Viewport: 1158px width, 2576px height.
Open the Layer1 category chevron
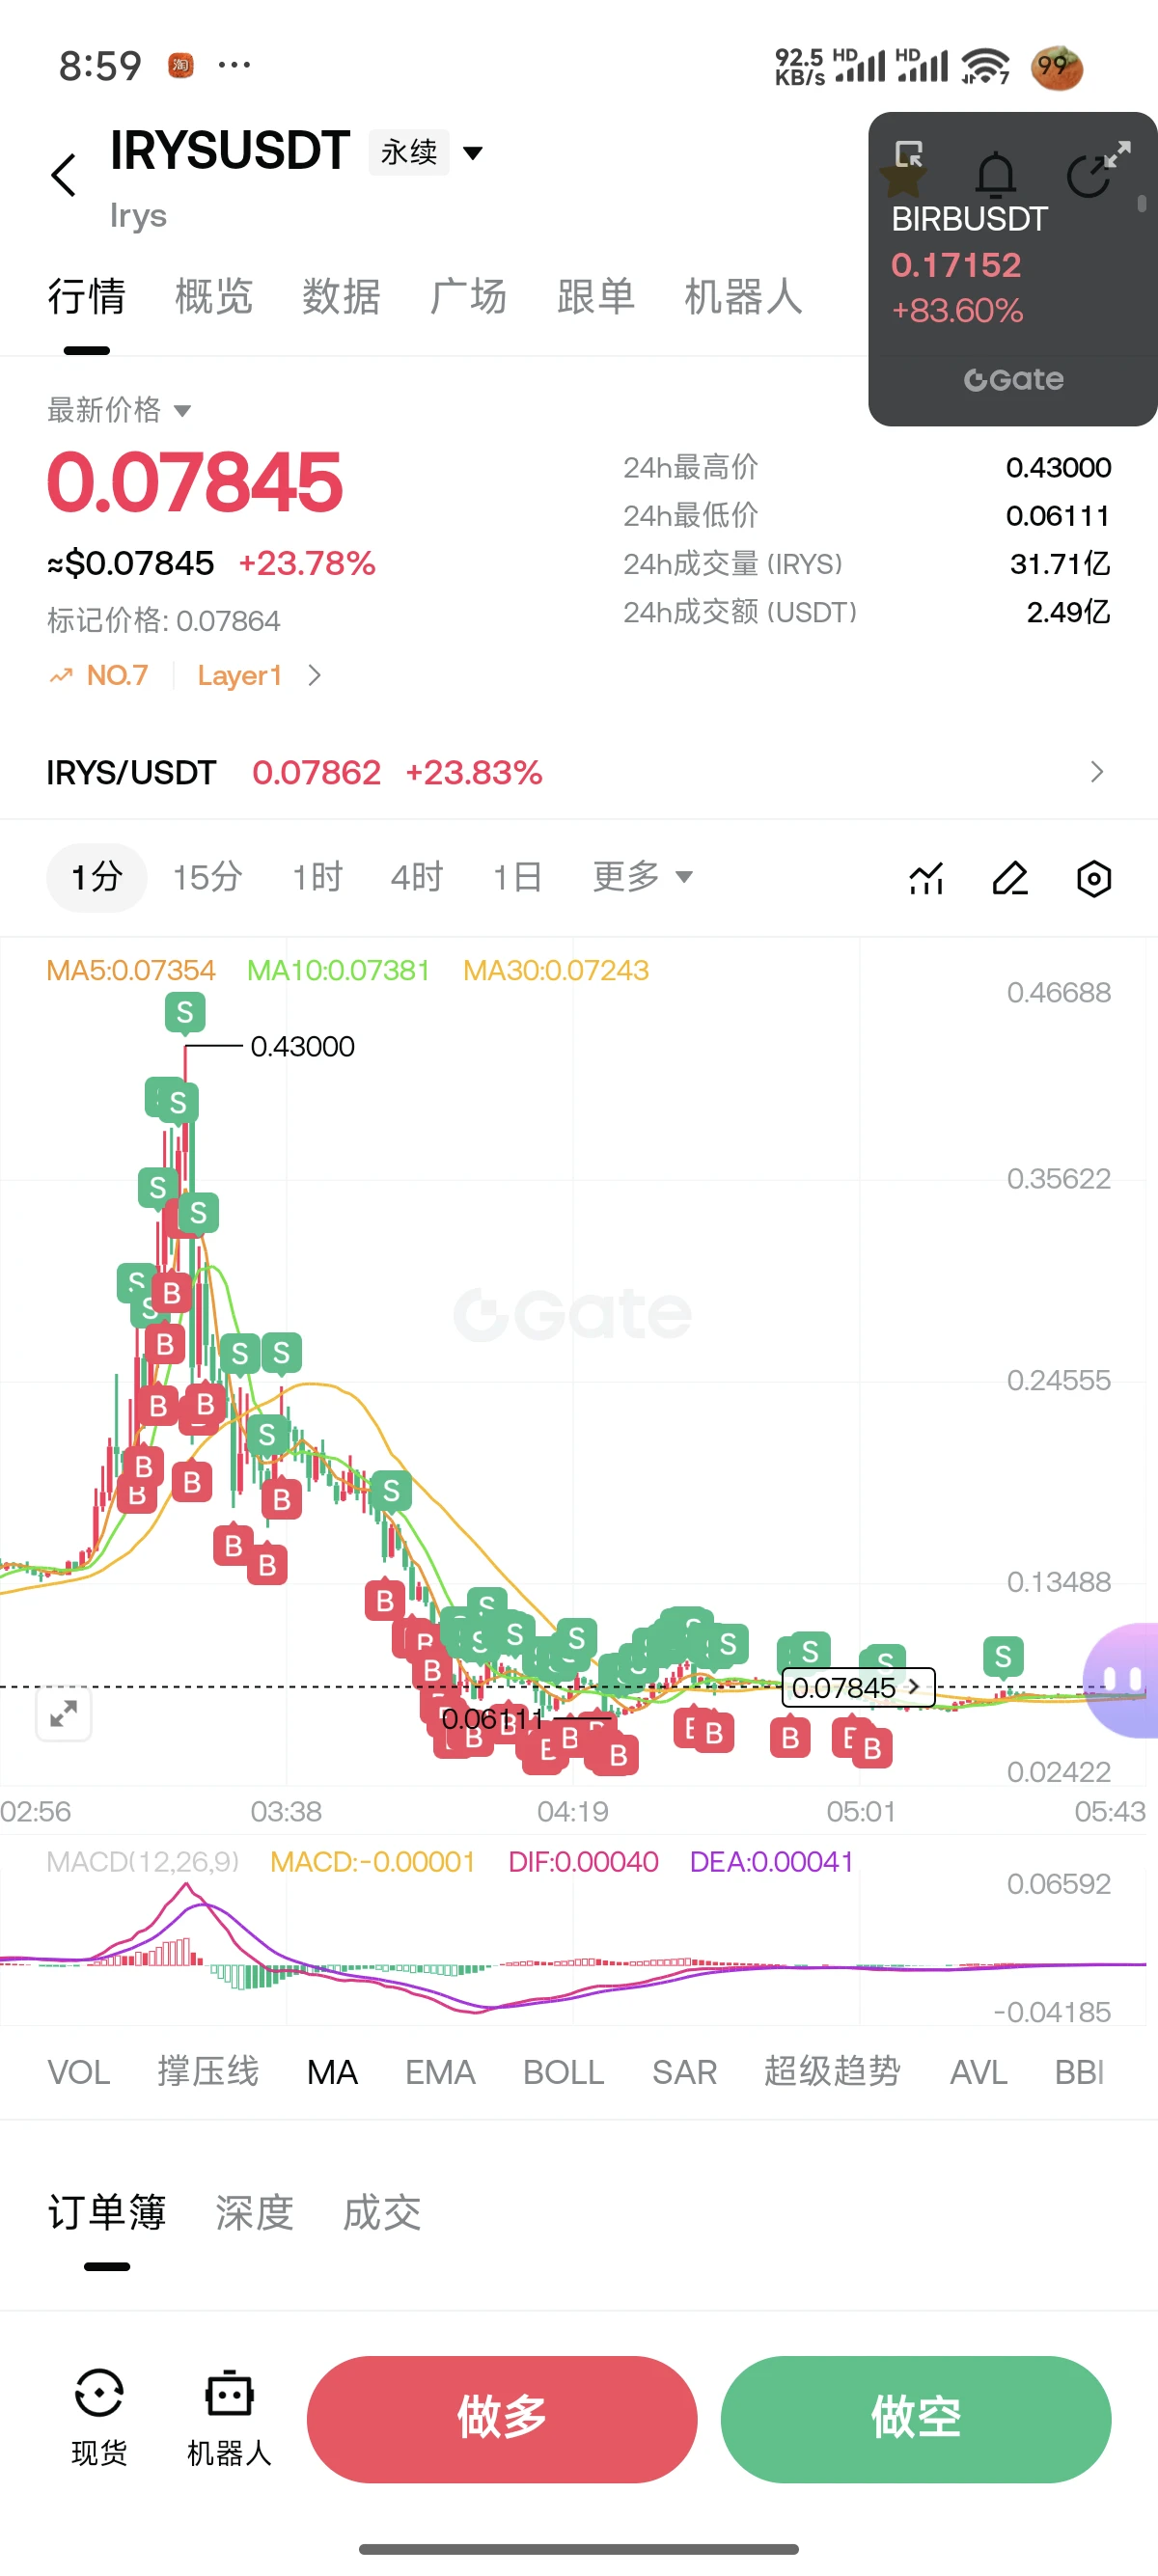click(314, 676)
